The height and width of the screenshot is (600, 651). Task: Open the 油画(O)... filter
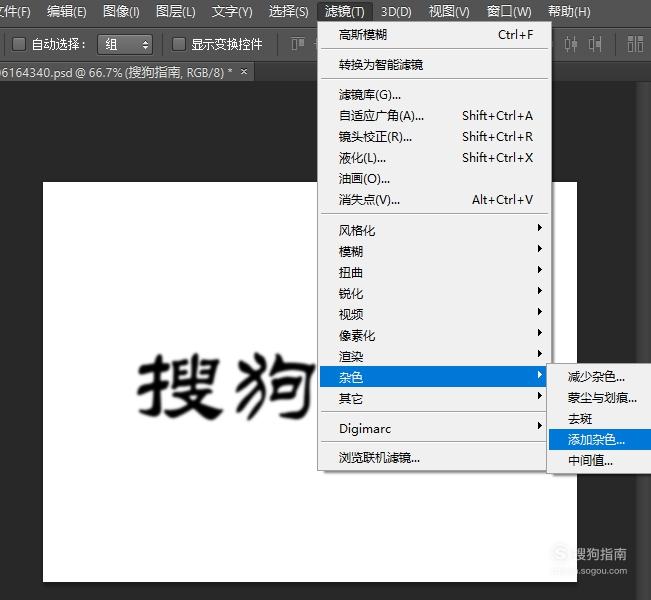point(435,179)
